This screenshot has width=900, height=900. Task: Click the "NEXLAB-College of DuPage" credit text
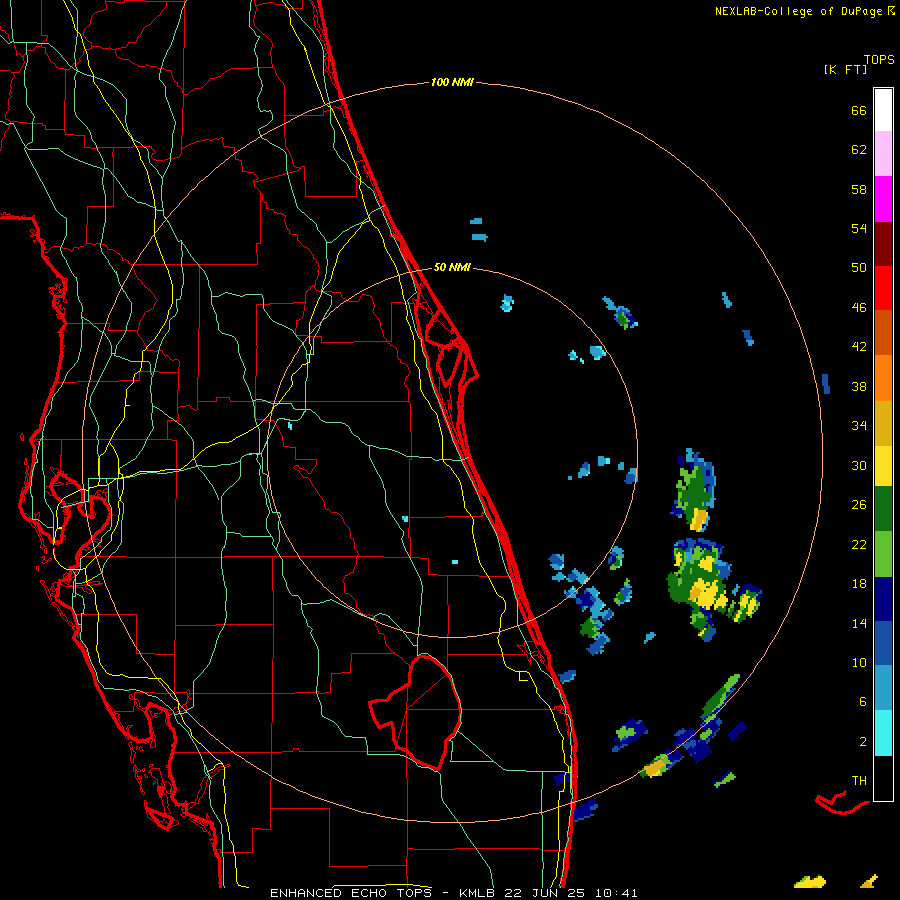[x=798, y=11]
